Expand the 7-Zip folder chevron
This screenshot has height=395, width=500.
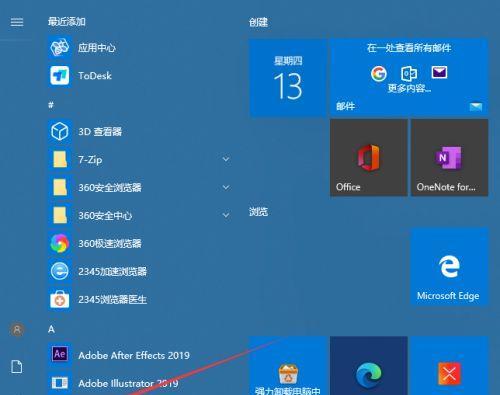point(226,159)
